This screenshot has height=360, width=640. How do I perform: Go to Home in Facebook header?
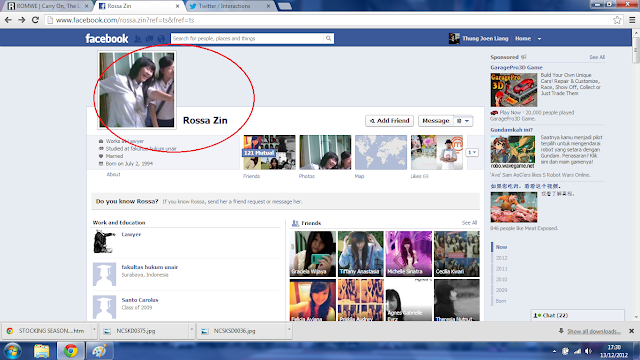coord(523,38)
